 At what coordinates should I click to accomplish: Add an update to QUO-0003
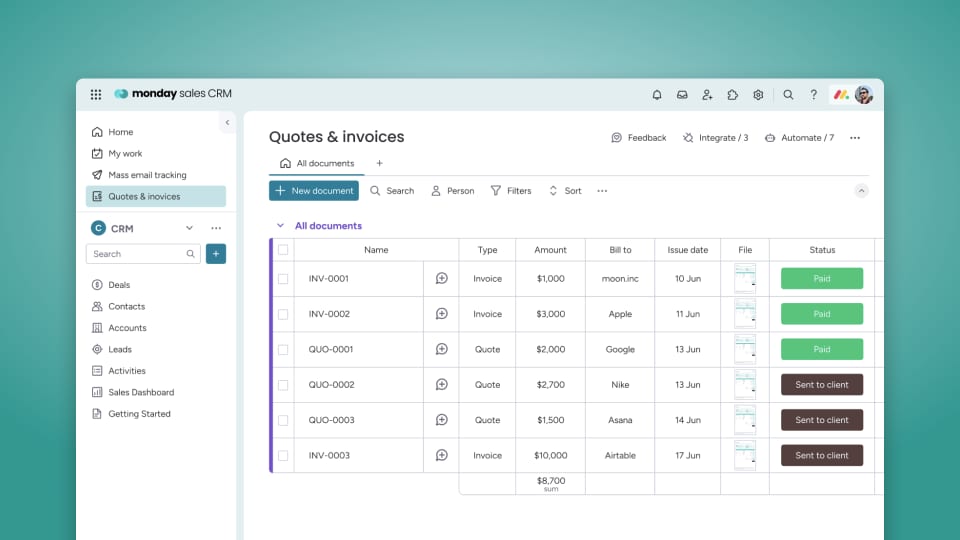(441, 420)
